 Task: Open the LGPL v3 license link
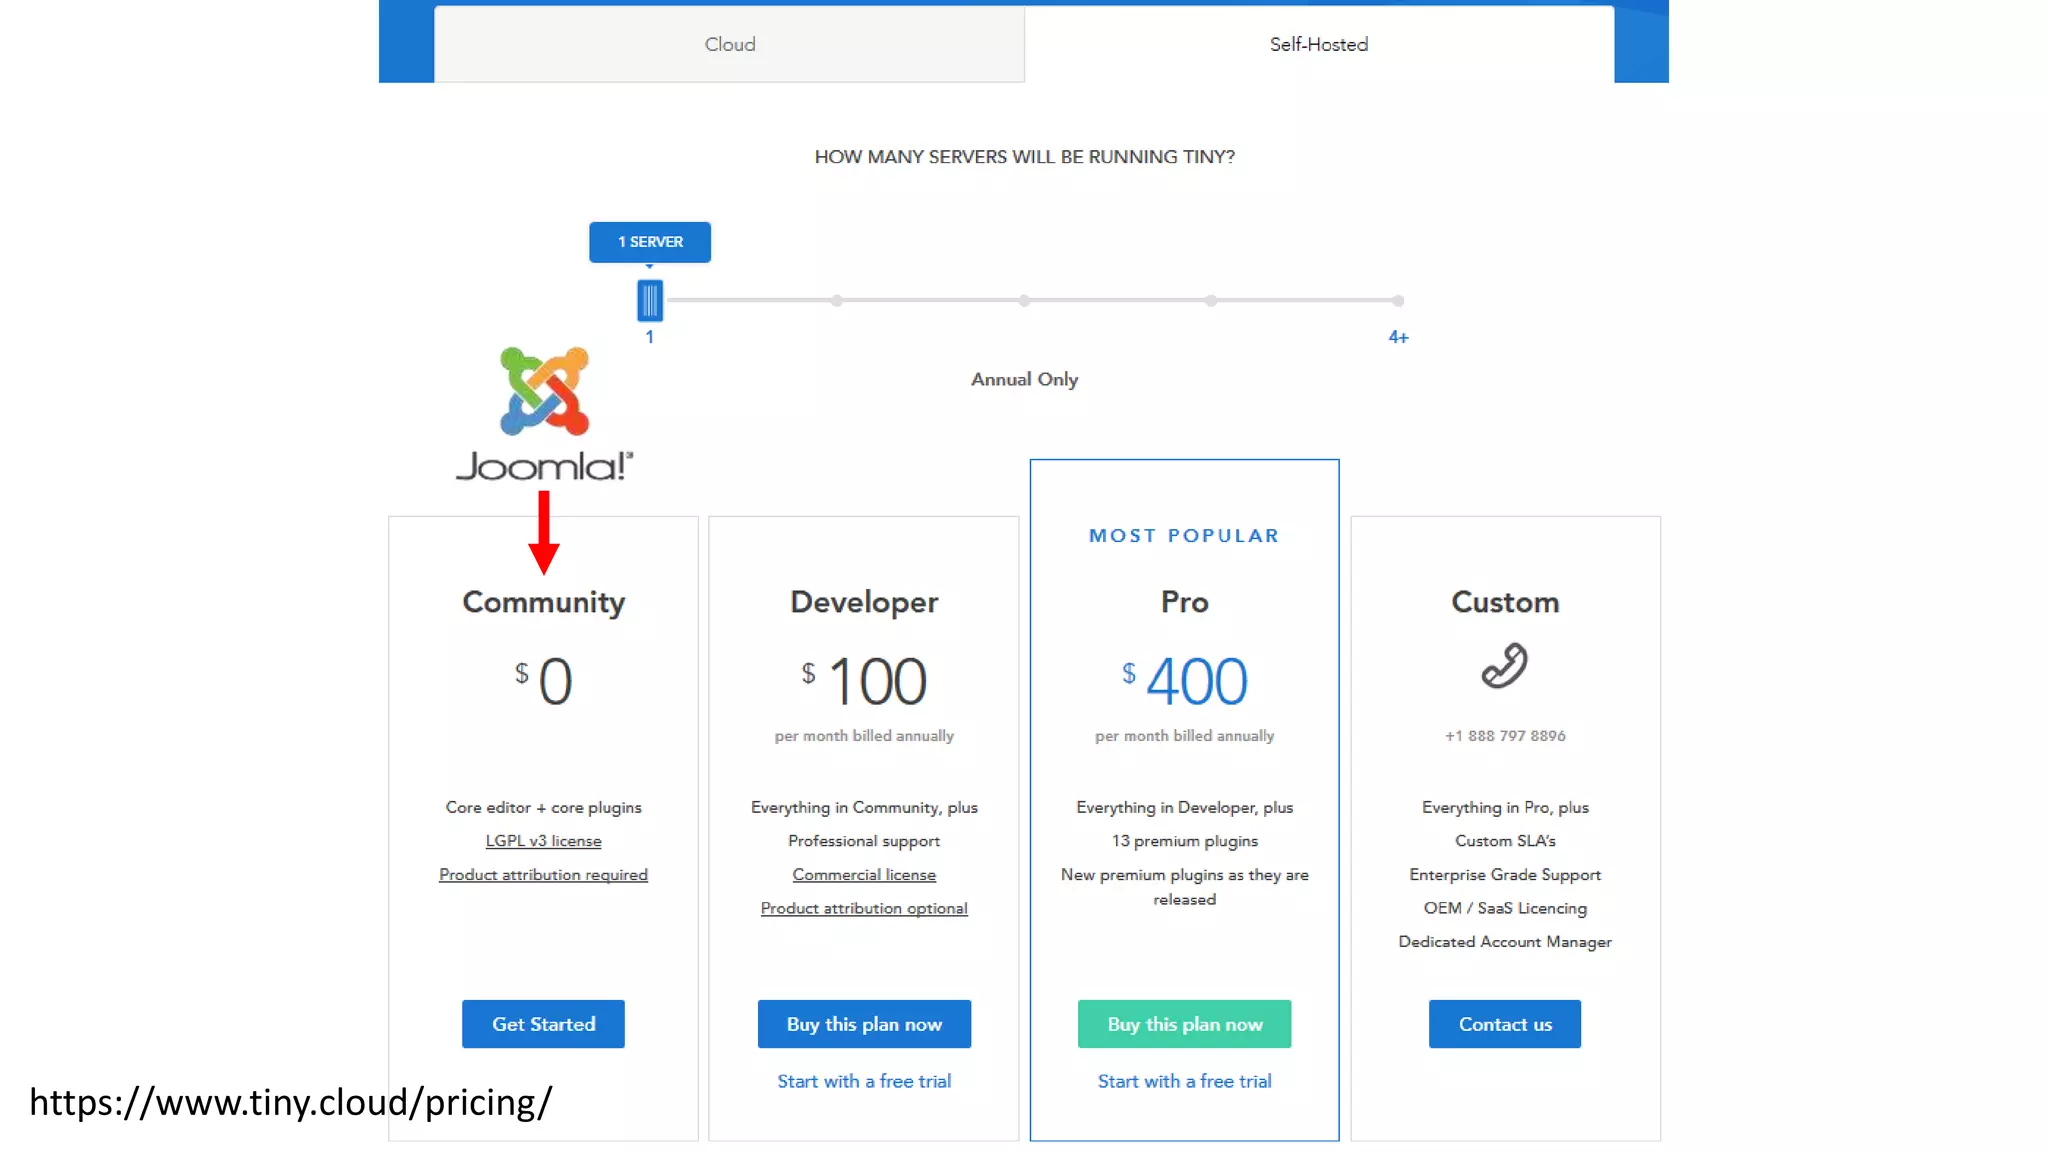[543, 841]
